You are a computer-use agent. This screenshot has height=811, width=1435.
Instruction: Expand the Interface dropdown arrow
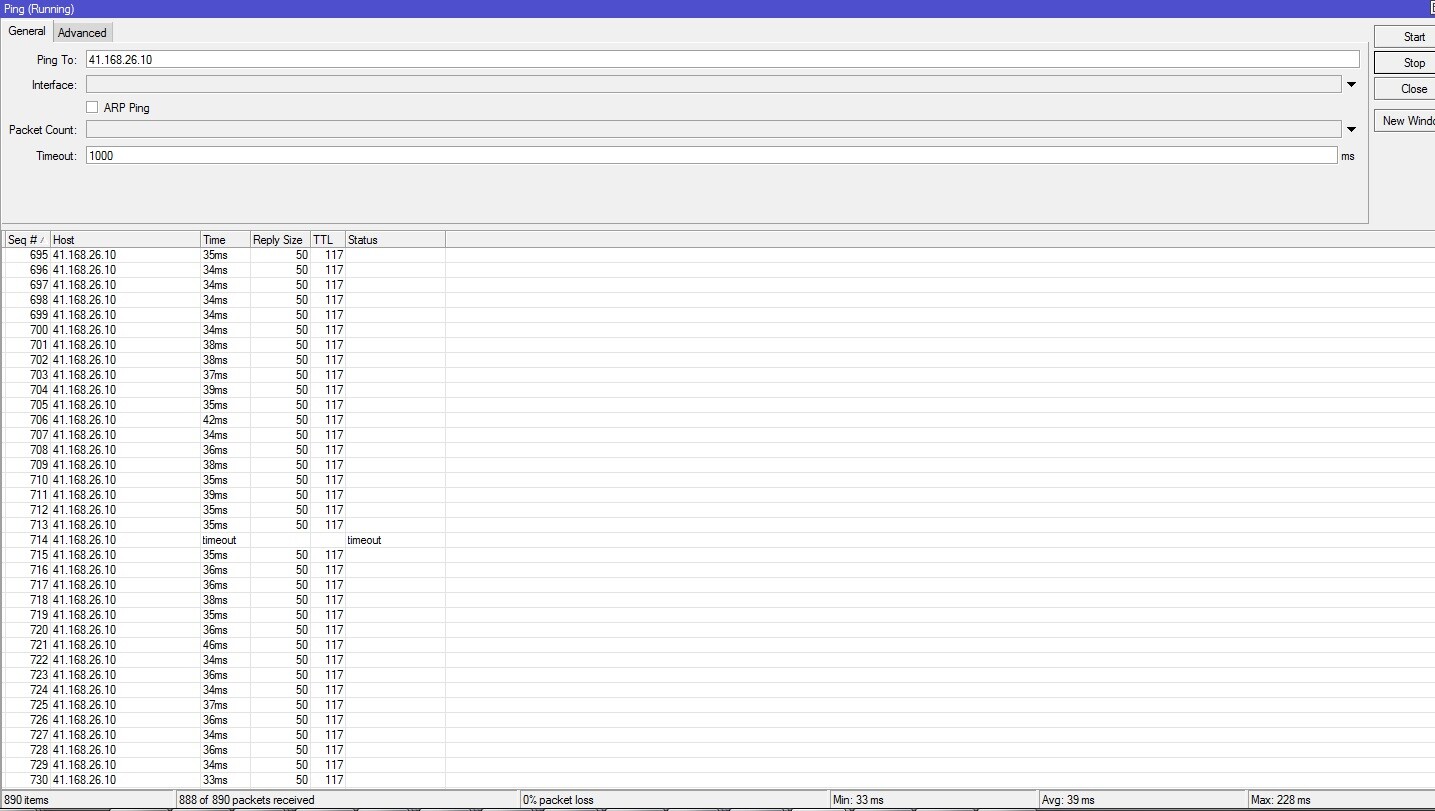[1351, 85]
